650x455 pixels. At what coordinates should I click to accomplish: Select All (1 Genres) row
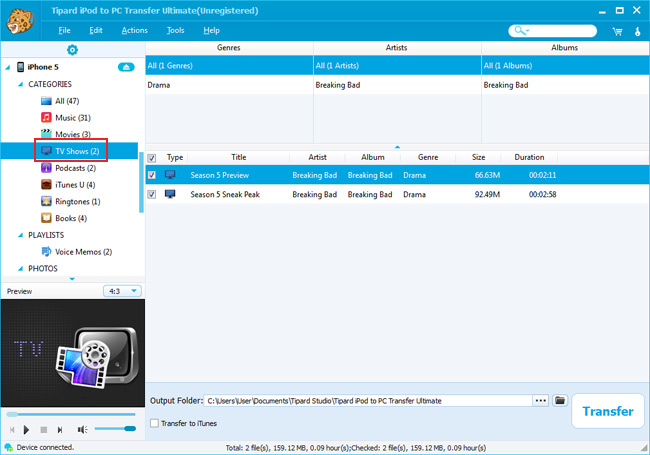coord(229,65)
